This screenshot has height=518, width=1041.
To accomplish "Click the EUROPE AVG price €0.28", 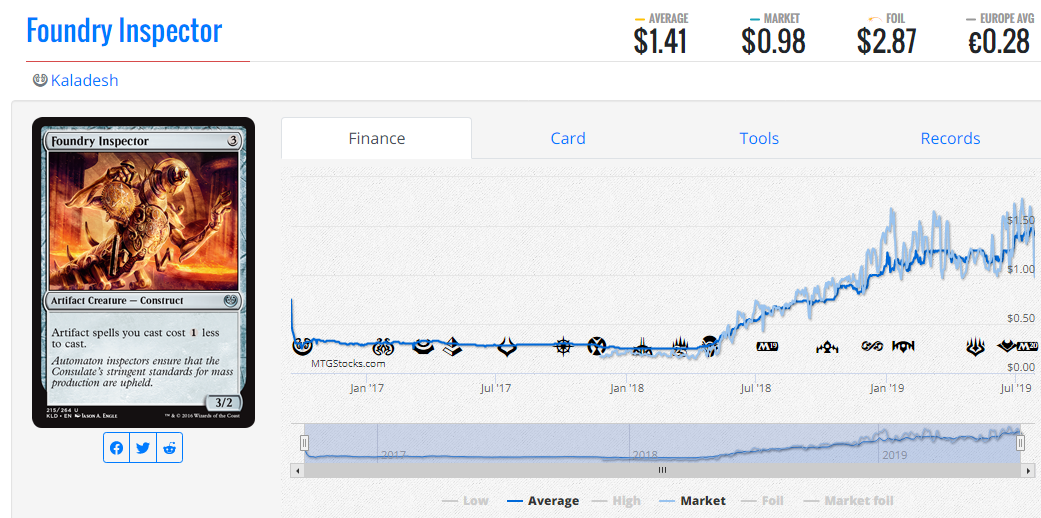I will (x=999, y=42).
